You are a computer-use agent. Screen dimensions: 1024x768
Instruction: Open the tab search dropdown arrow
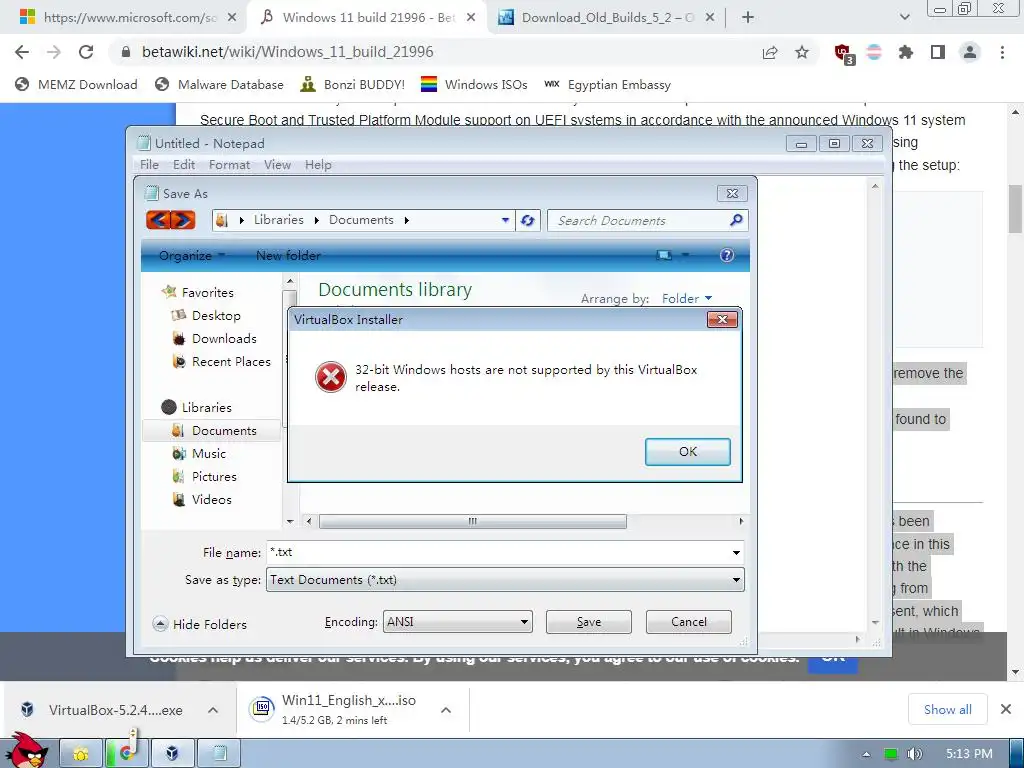[904, 18]
